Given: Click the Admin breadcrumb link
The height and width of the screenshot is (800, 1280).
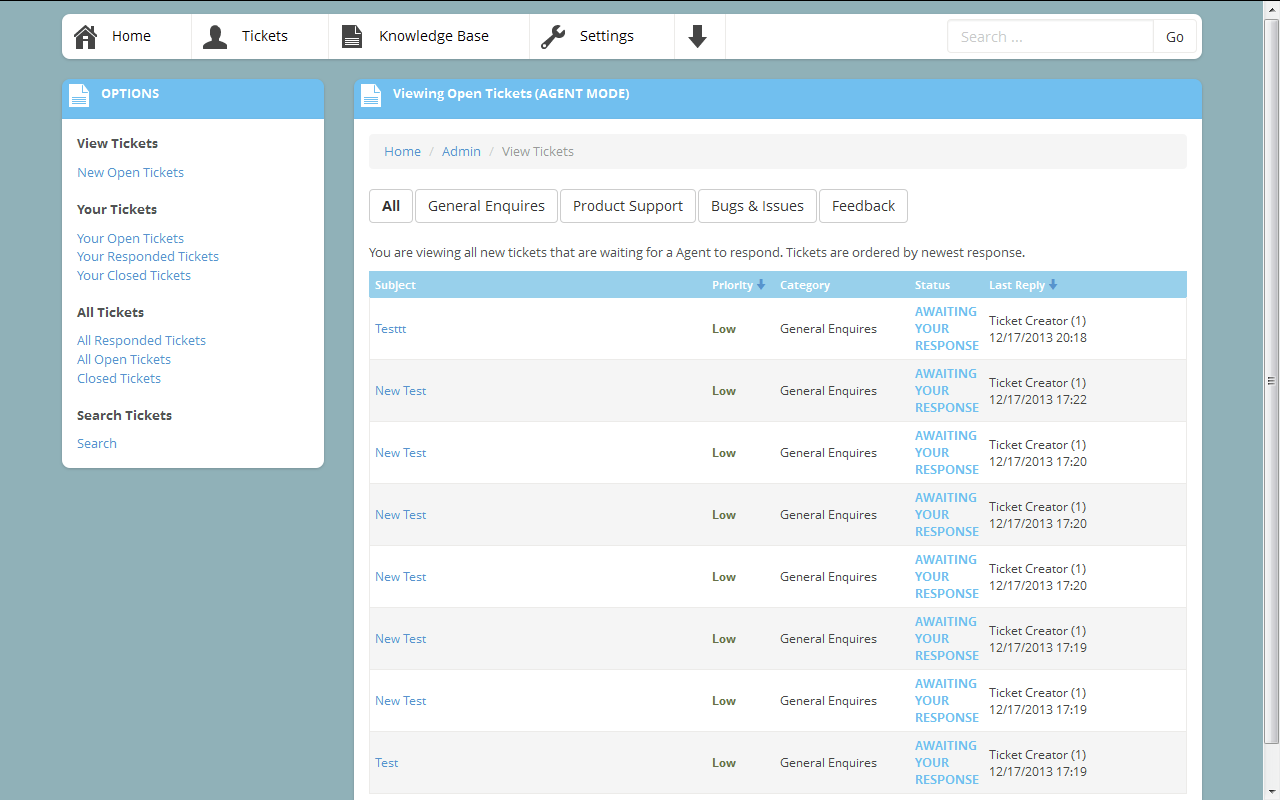Looking at the screenshot, I should (461, 152).
